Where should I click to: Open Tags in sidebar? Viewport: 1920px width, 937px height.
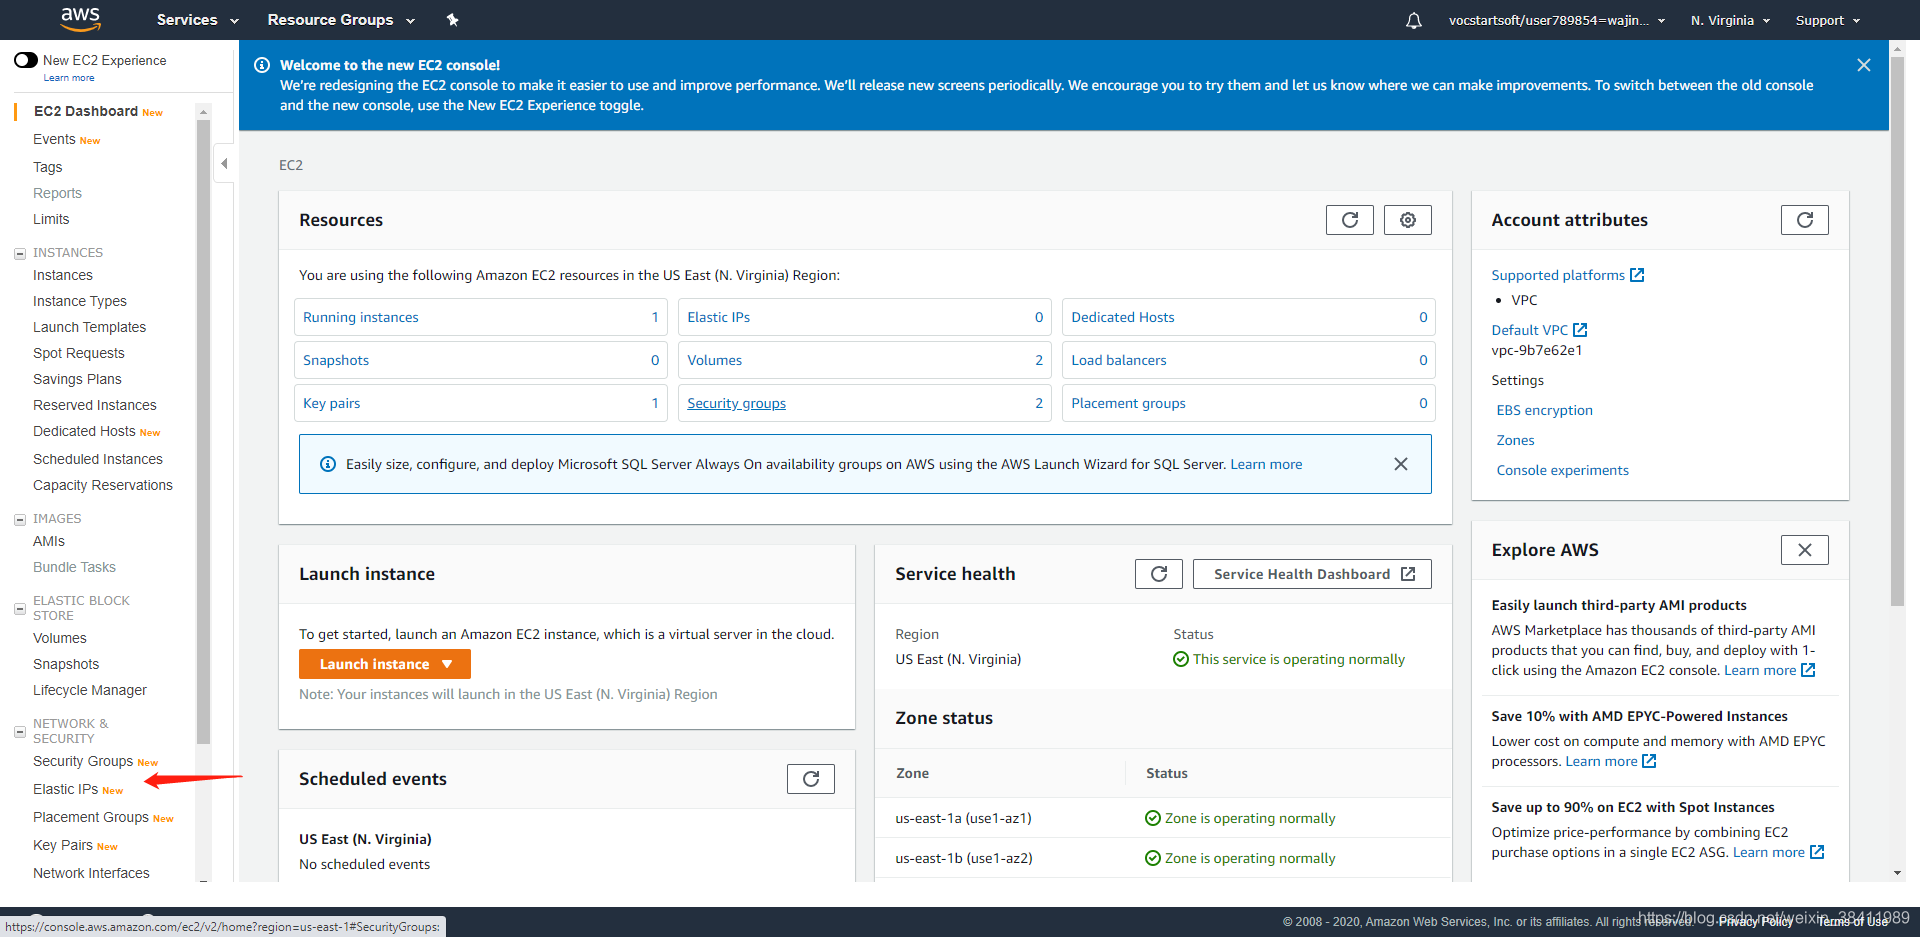tap(47, 167)
